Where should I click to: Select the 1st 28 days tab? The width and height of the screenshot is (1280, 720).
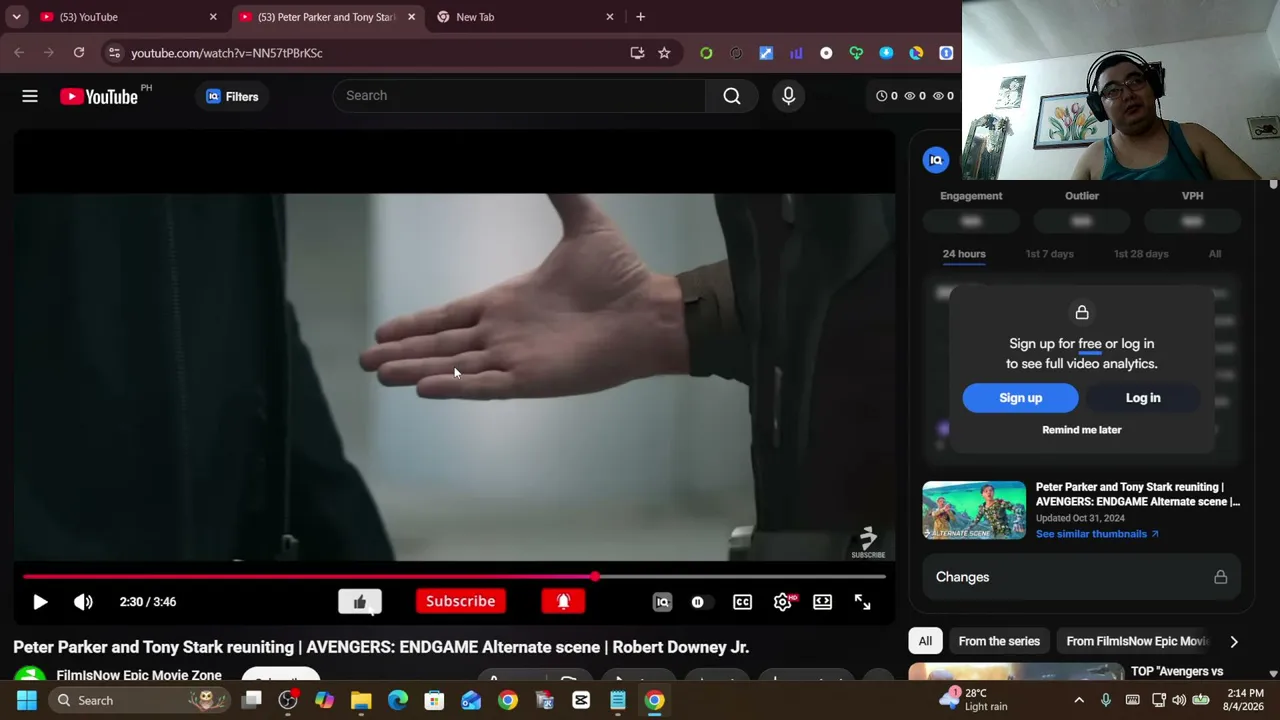tap(1141, 254)
